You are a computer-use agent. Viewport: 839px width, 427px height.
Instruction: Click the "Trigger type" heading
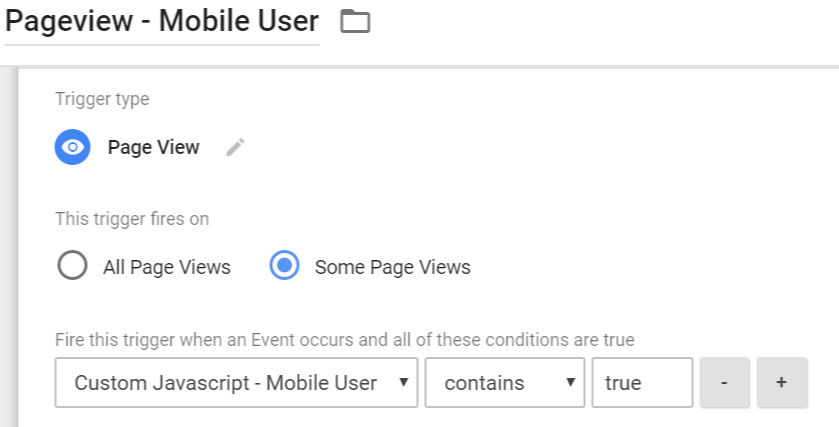point(102,99)
